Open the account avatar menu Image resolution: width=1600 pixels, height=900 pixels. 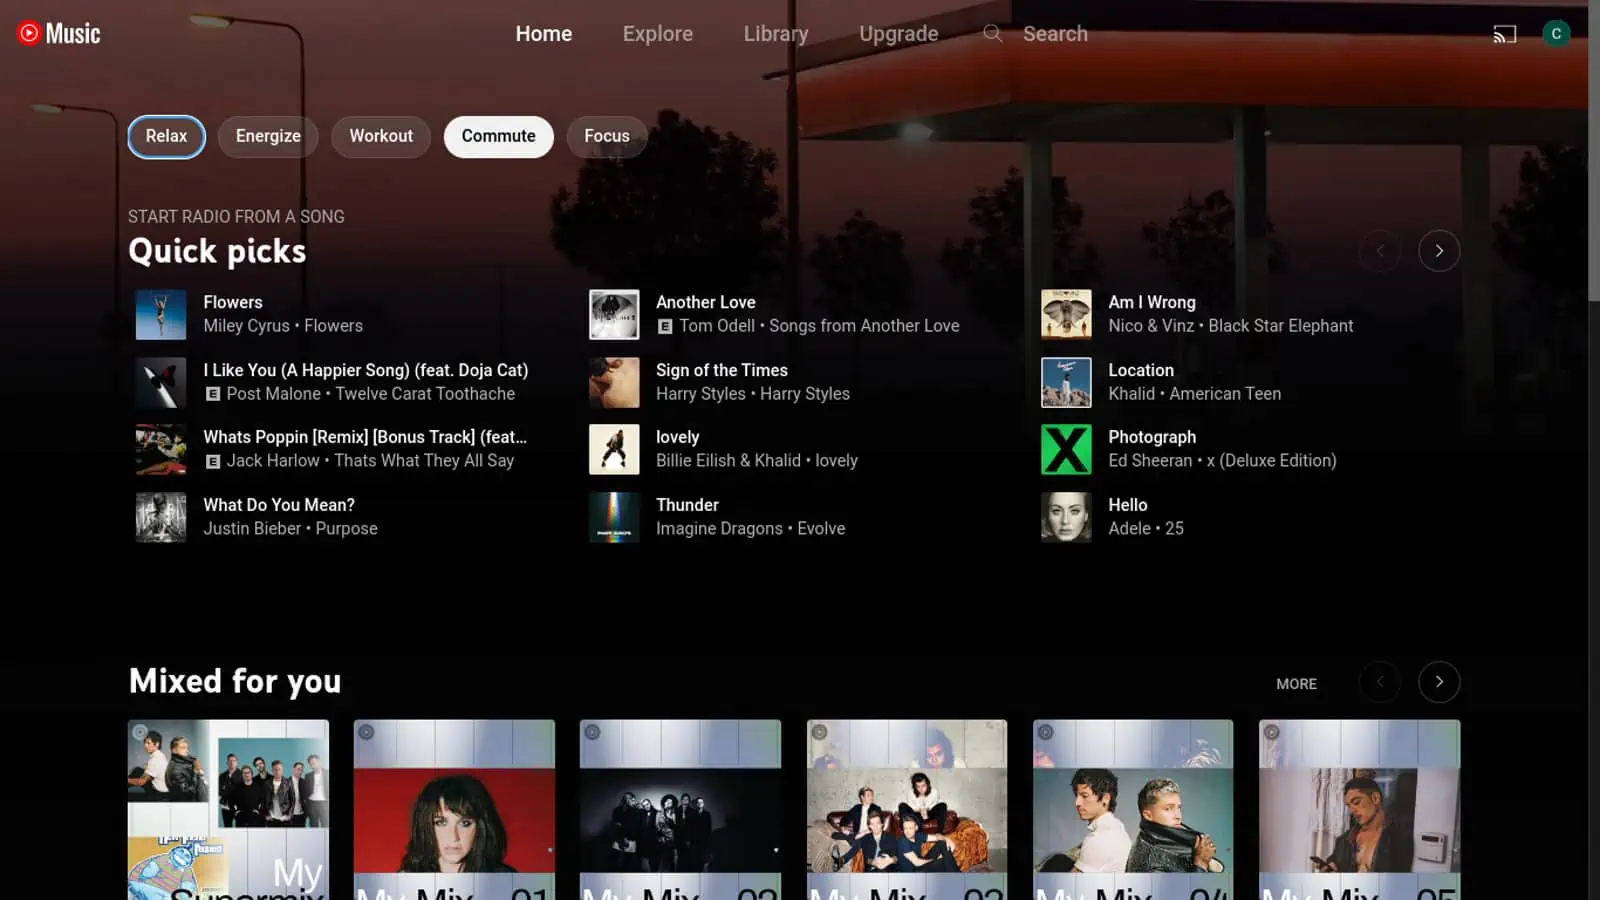(x=1555, y=34)
